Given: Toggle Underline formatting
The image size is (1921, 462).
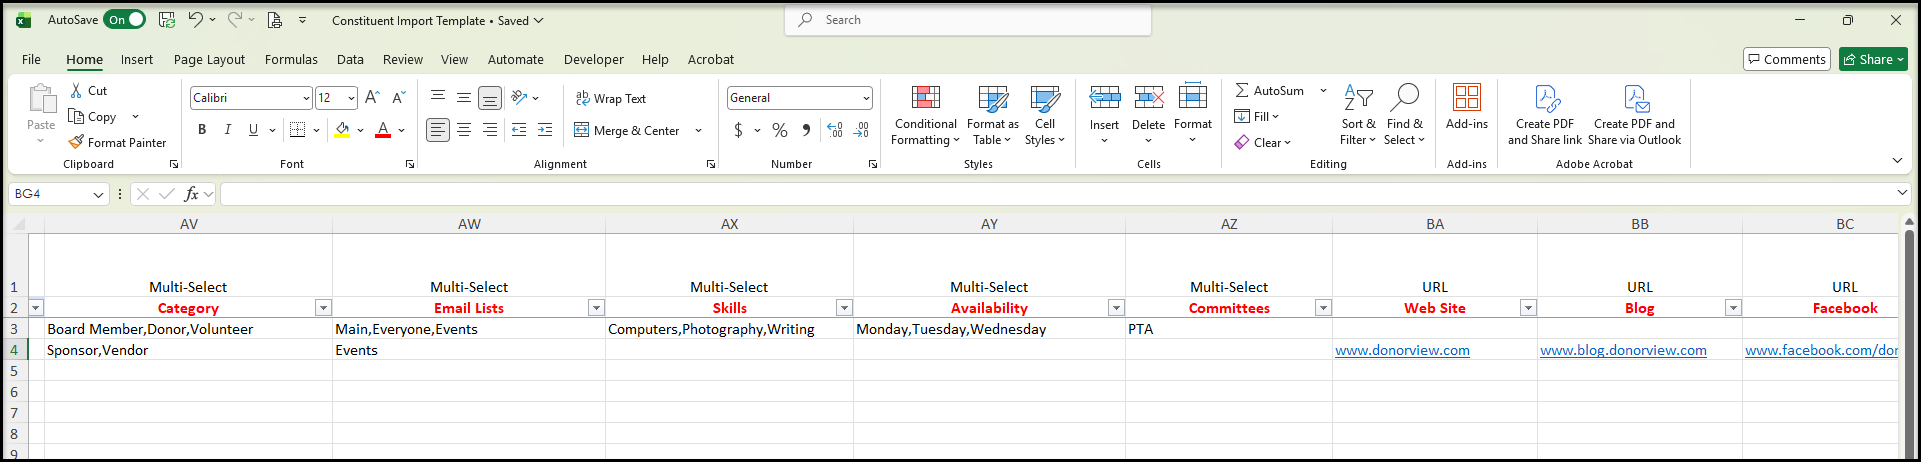Looking at the screenshot, I should click(x=253, y=130).
